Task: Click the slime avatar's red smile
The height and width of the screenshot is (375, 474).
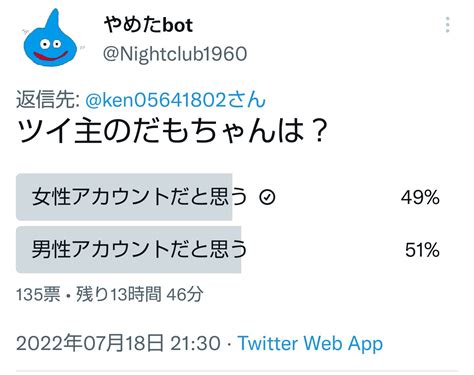Action: point(51,56)
